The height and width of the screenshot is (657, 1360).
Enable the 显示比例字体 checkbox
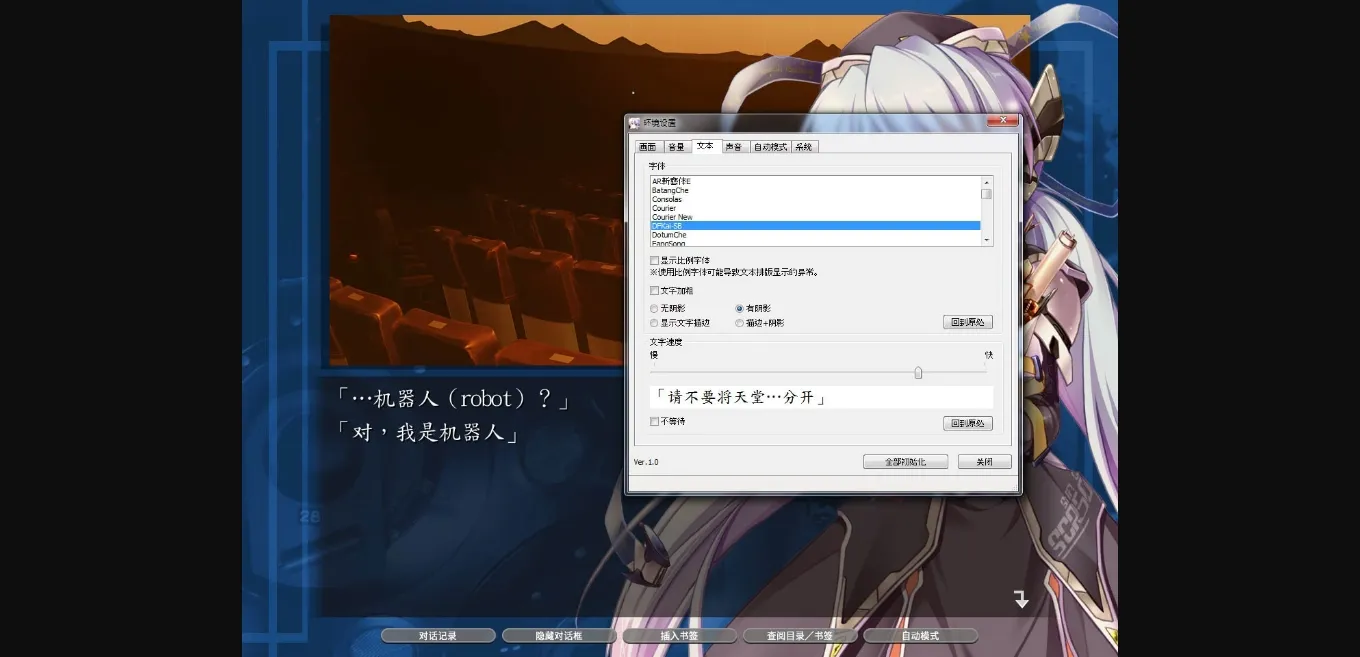(655, 259)
